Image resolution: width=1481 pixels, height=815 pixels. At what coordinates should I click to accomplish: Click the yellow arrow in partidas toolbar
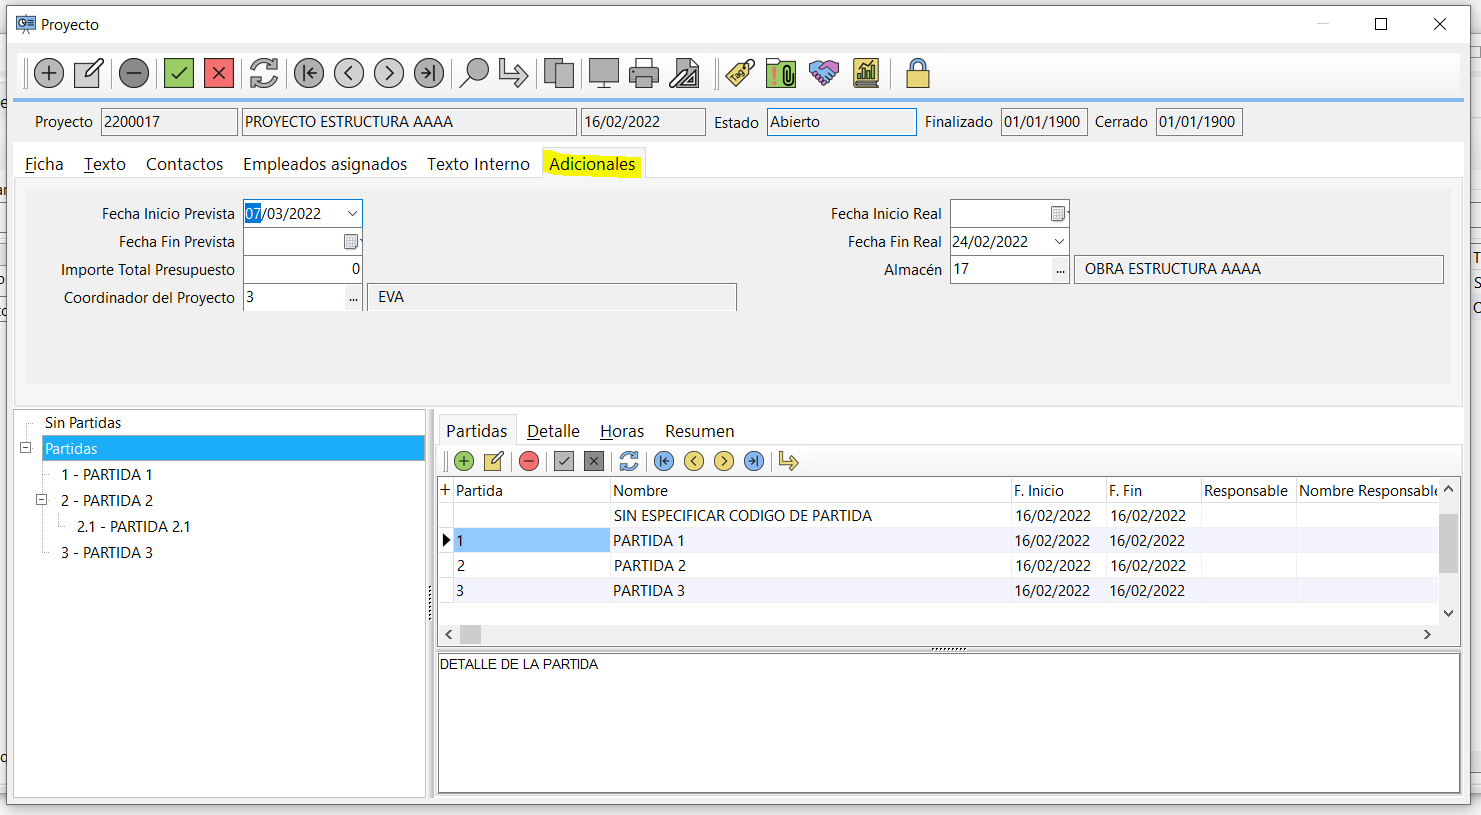pyautogui.click(x=789, y=461)
